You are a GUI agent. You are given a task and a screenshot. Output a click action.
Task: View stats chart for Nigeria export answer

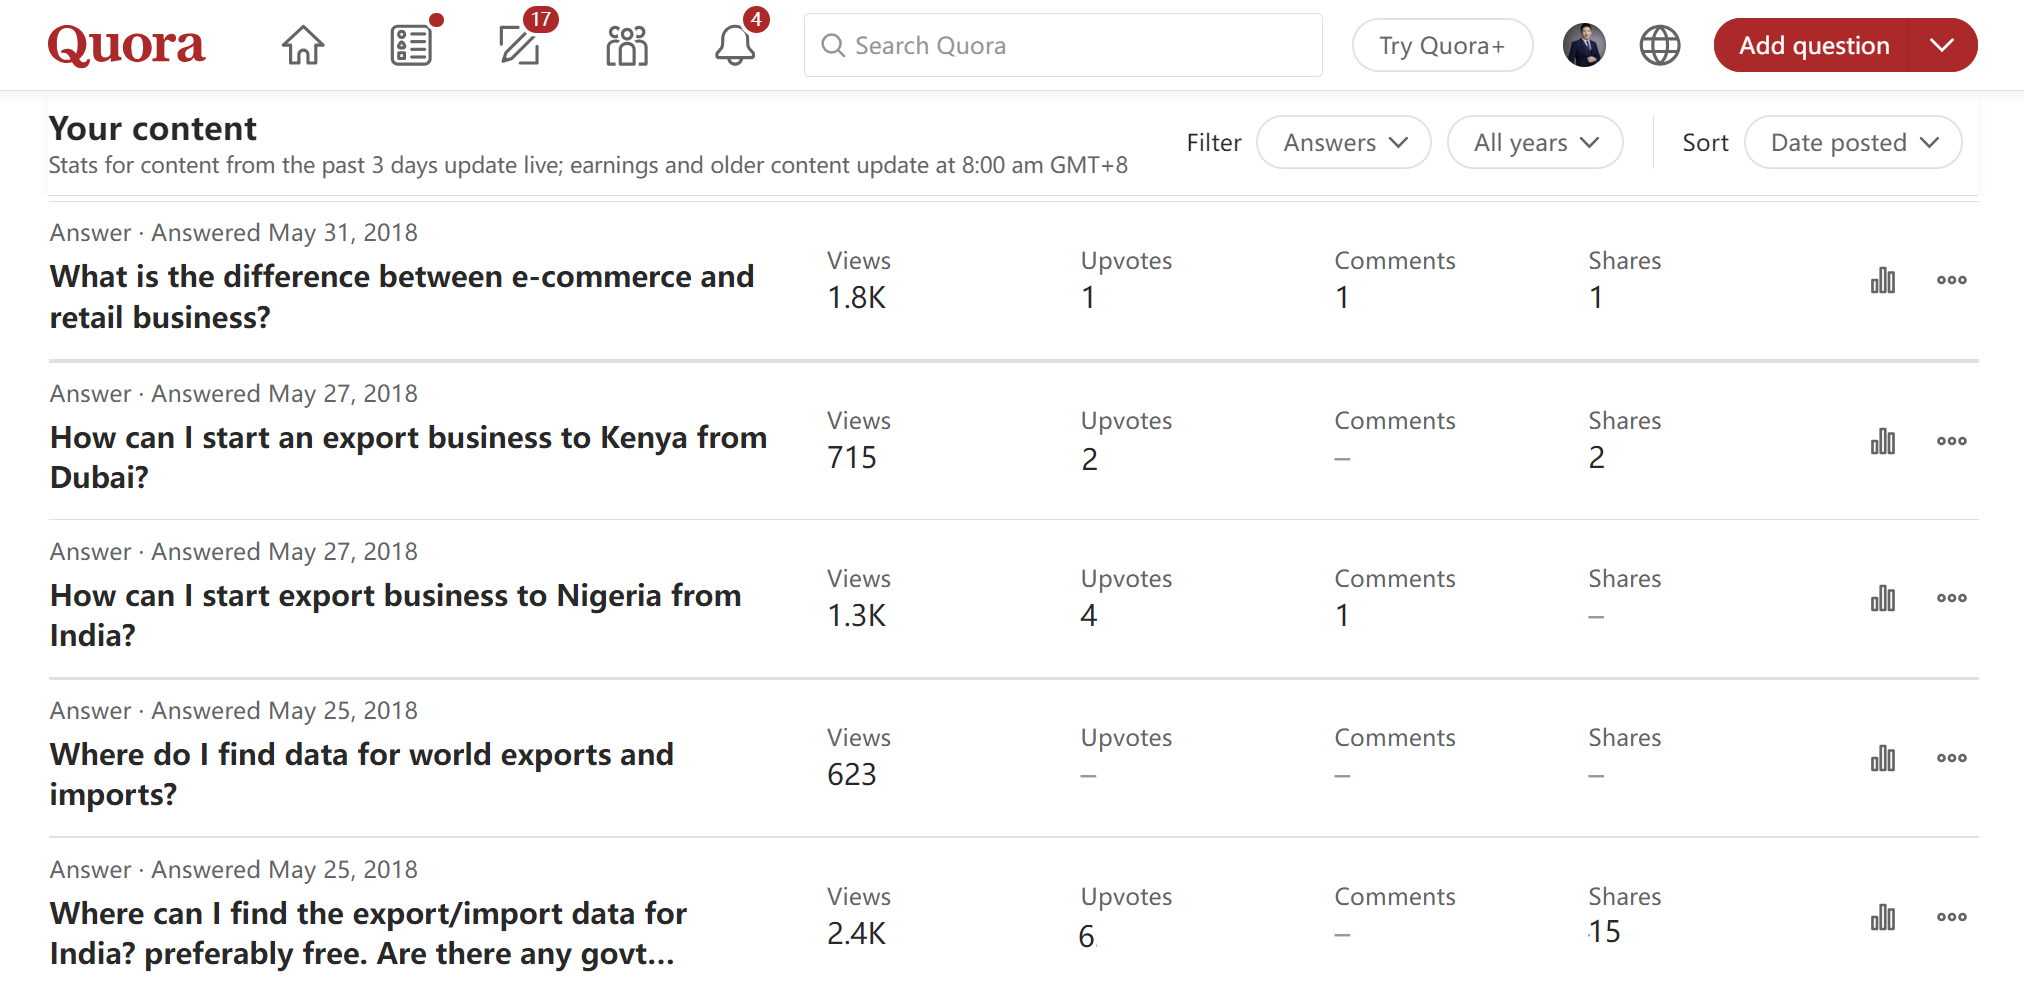coord(1882,598)
